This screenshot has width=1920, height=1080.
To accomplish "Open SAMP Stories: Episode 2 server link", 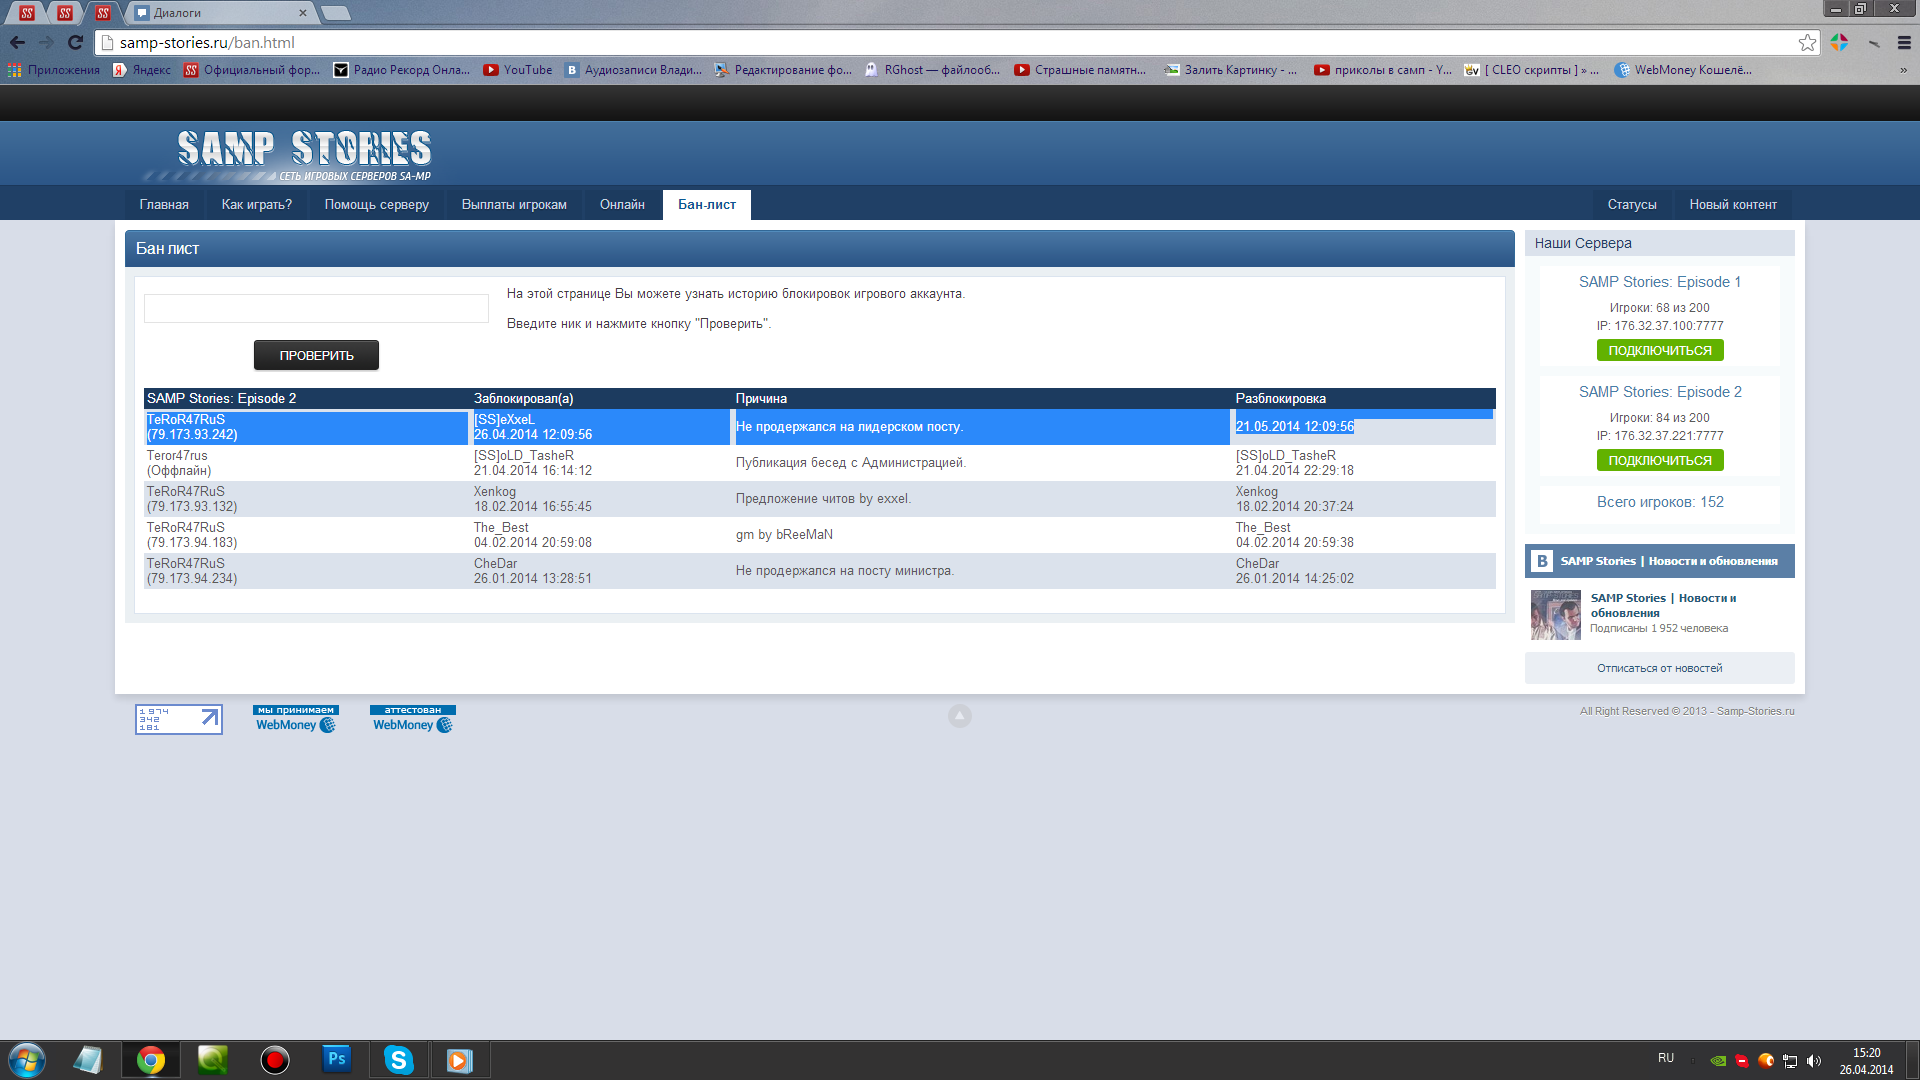I will tap(1660, 392).
